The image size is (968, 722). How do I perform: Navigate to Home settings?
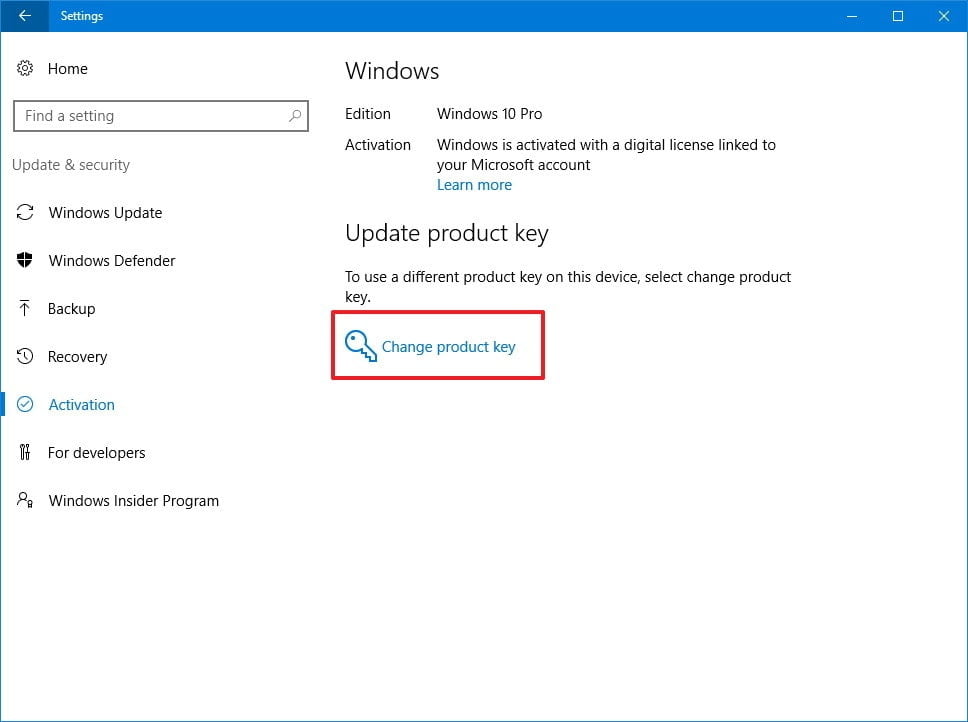67,68
